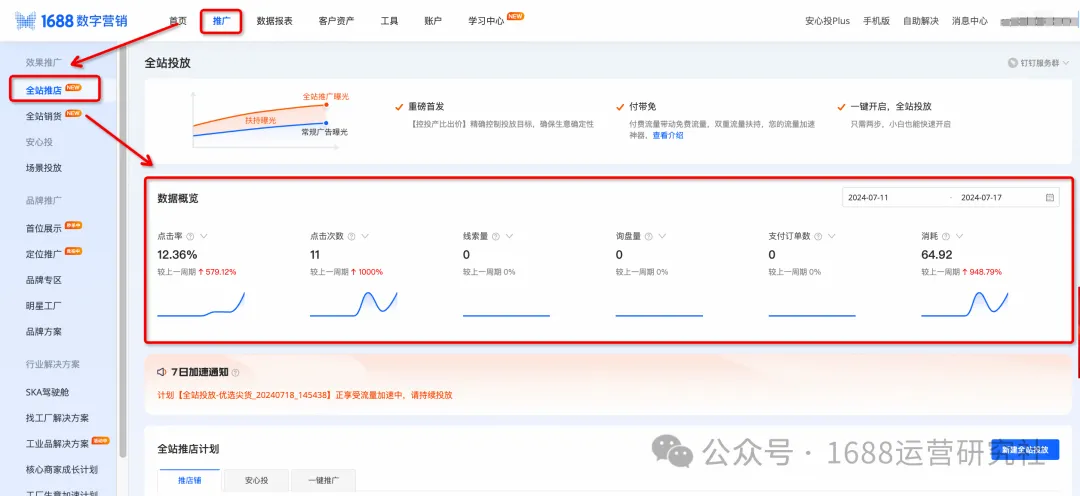Click the help icon beside 7日加速通知
Screen dimensions: 1080x496
[236, 373]
